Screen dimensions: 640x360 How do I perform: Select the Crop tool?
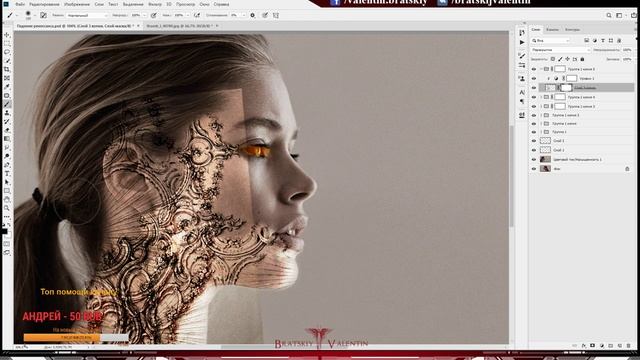(x=7, y=69)
